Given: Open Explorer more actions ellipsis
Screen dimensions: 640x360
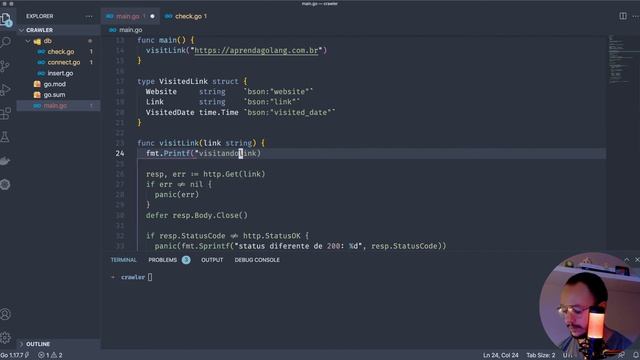Looking at the screenshot, I should coord(89,16).
